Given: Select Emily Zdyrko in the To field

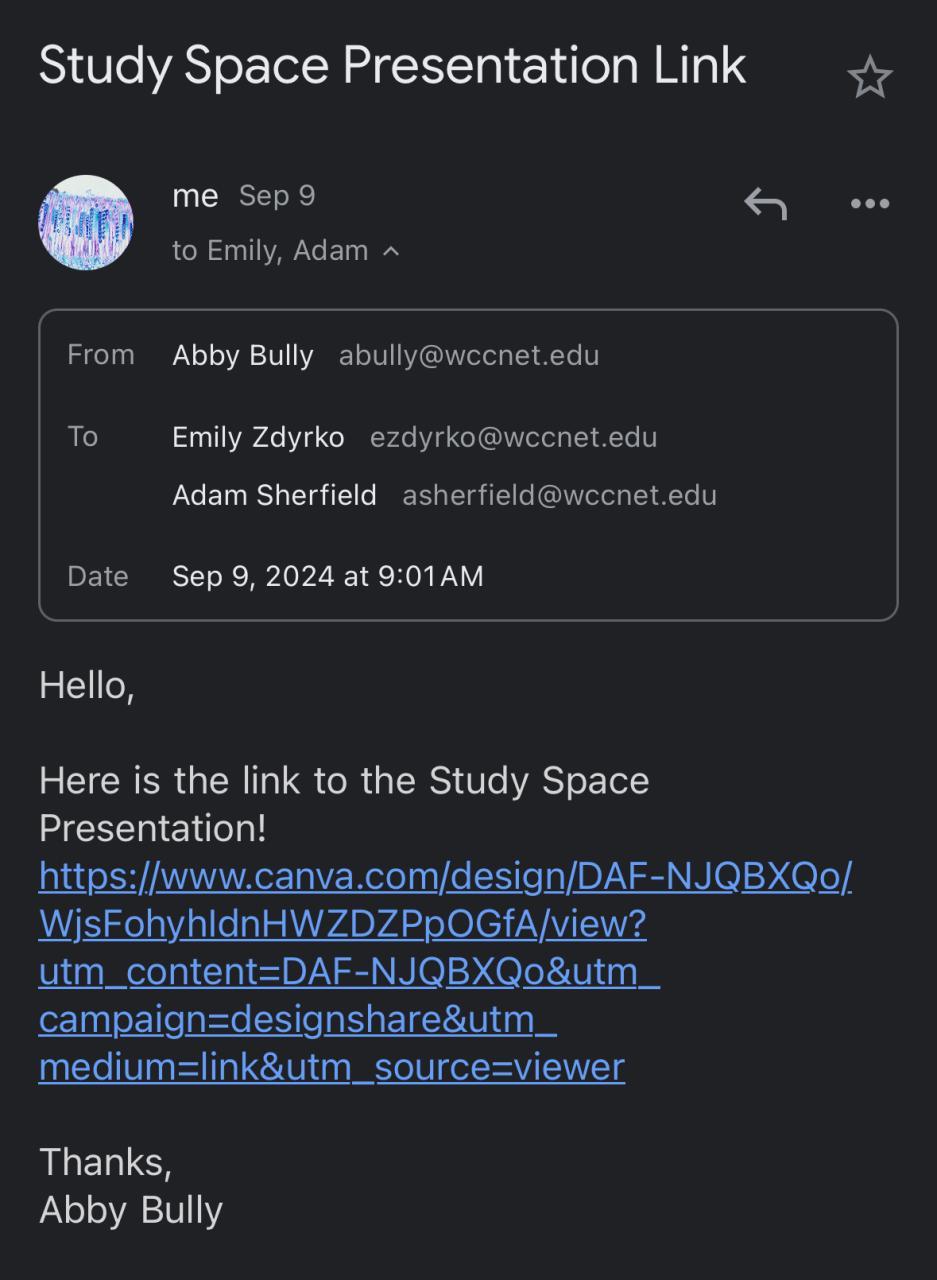Looking at the screenshot, I should coord(258,437).
